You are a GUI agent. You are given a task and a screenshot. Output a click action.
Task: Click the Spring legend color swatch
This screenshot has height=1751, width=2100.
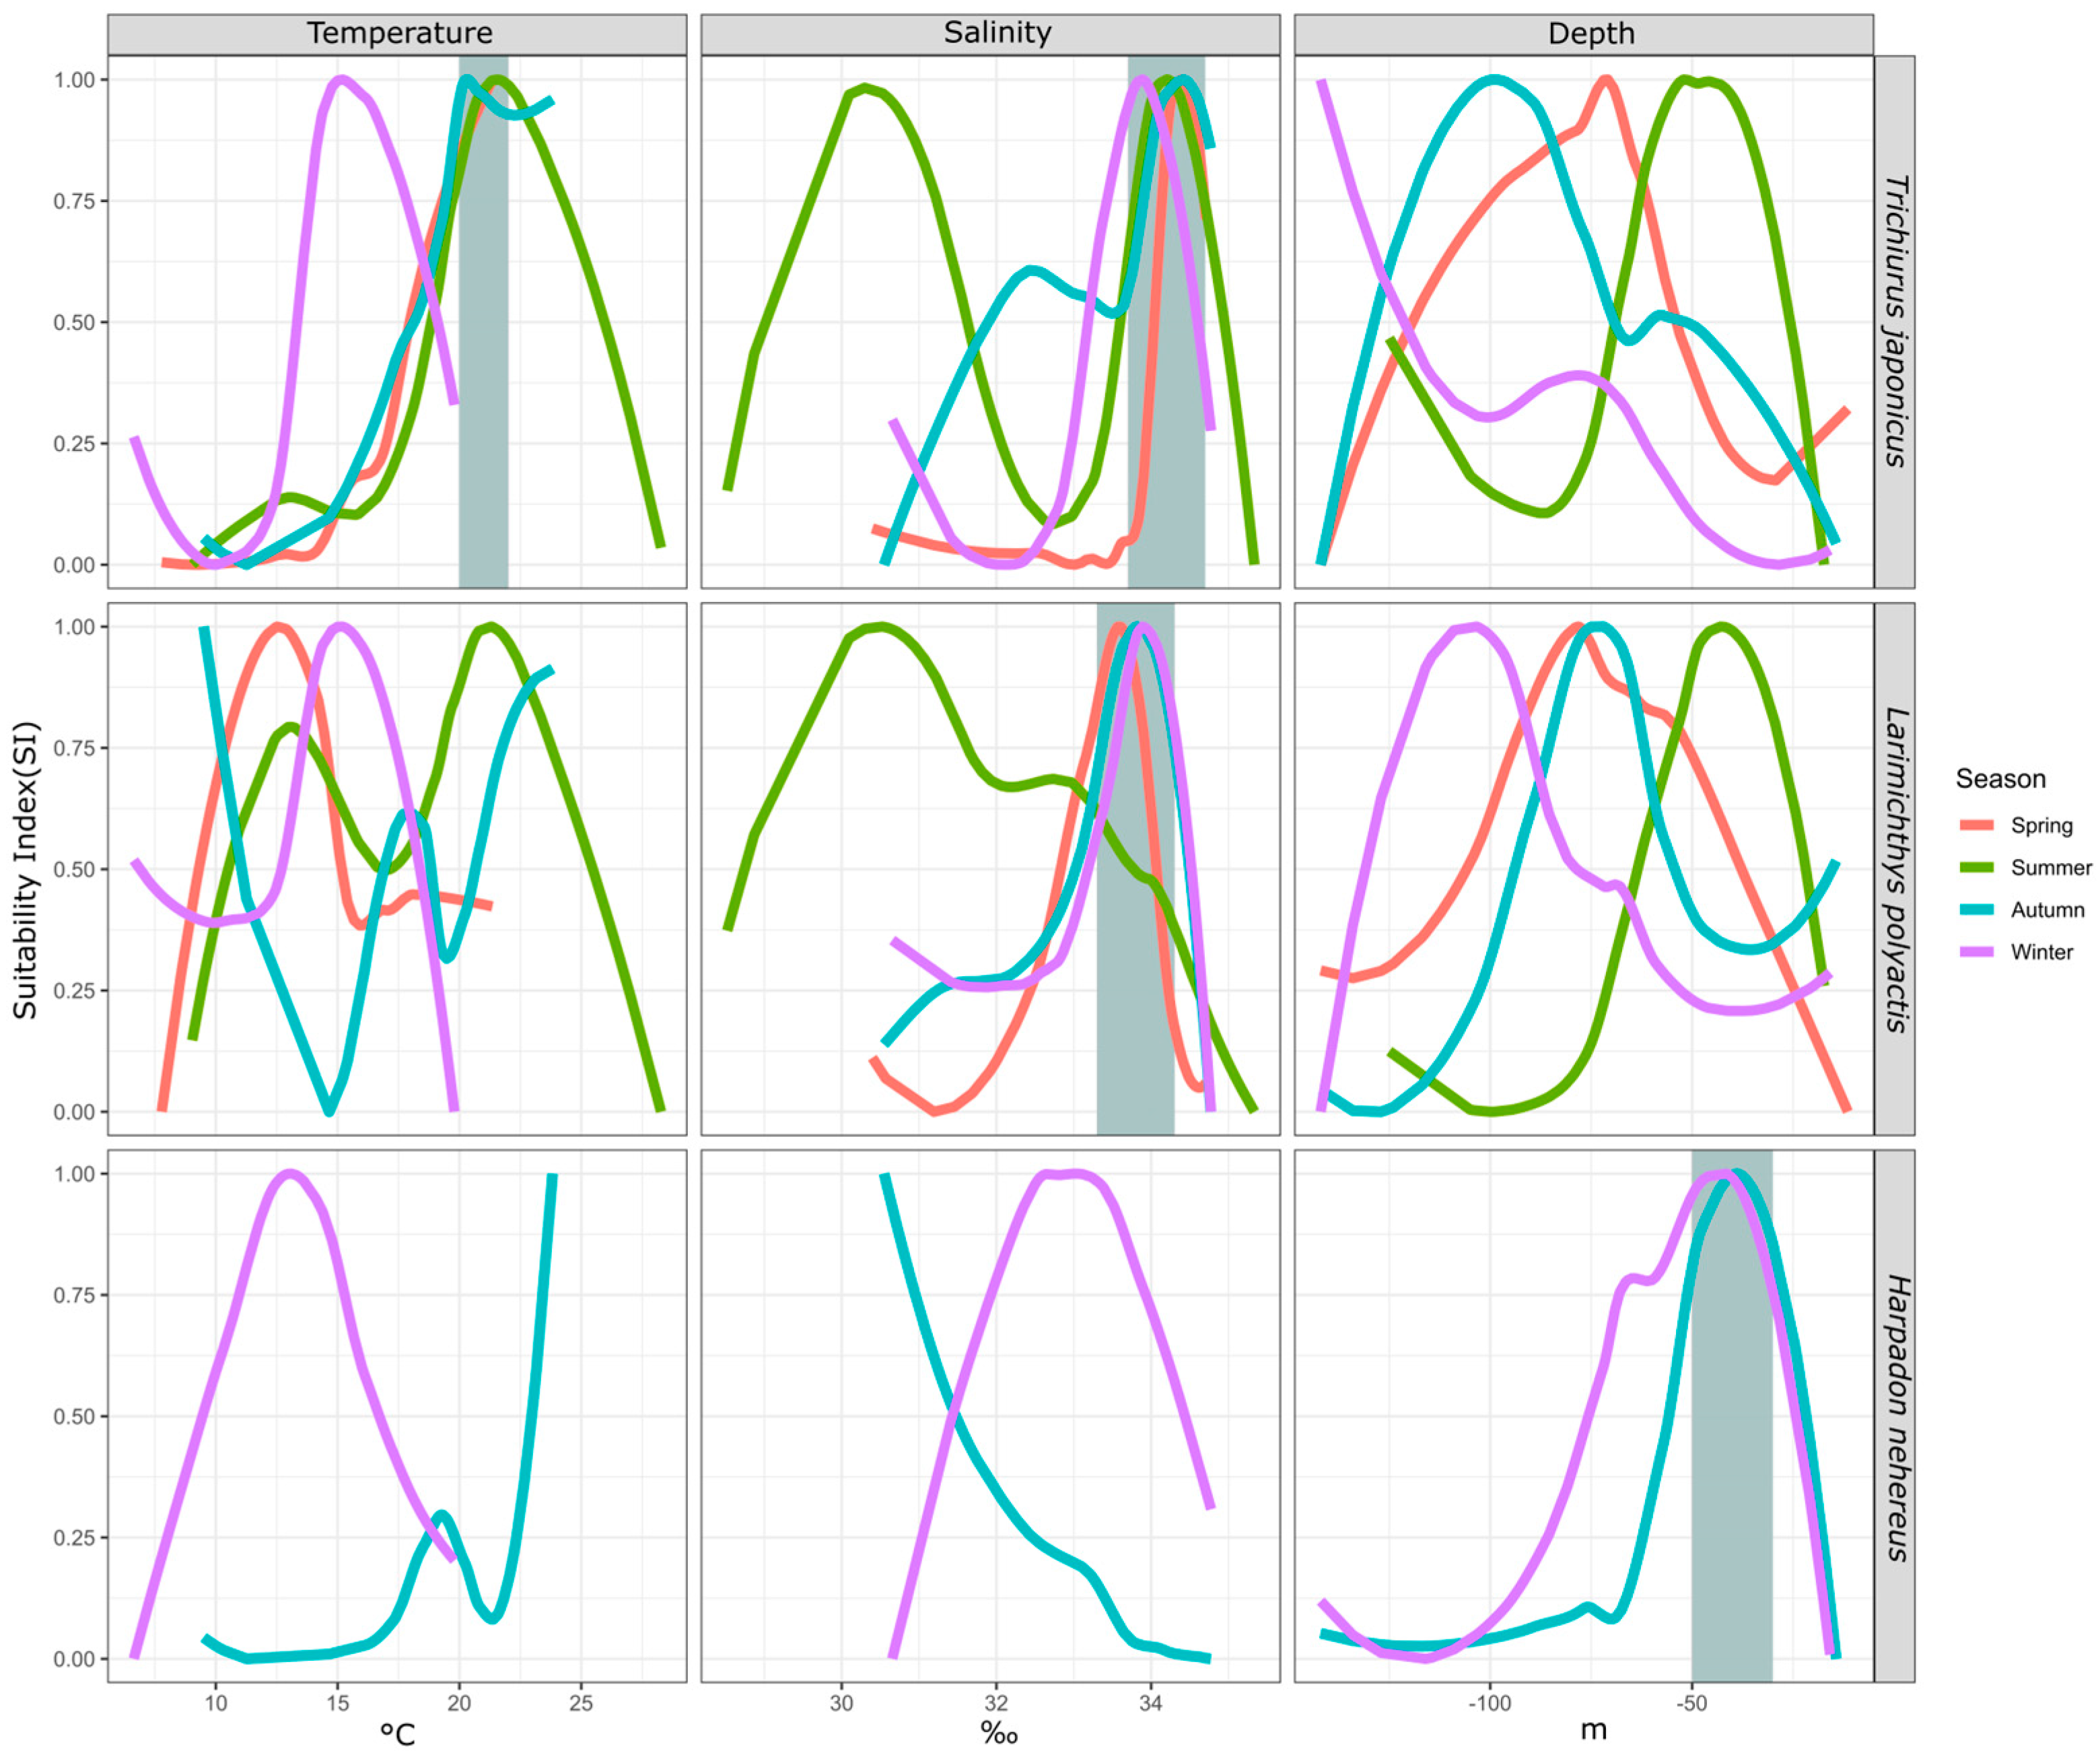(1976, 826)
